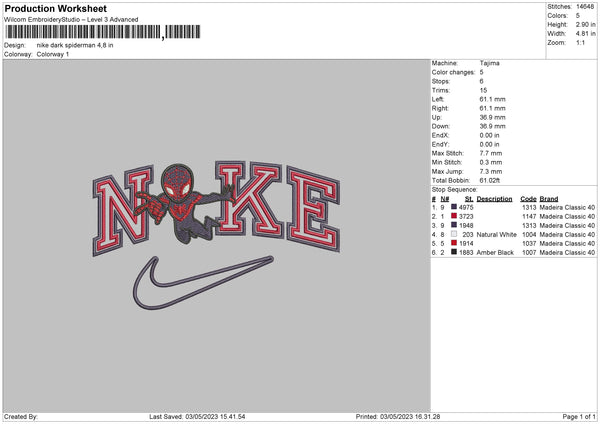The height and width of the screenshot is (424, 600).
Task: Click the letter E in the NIKE embroidery
Action: click(314, 209)
